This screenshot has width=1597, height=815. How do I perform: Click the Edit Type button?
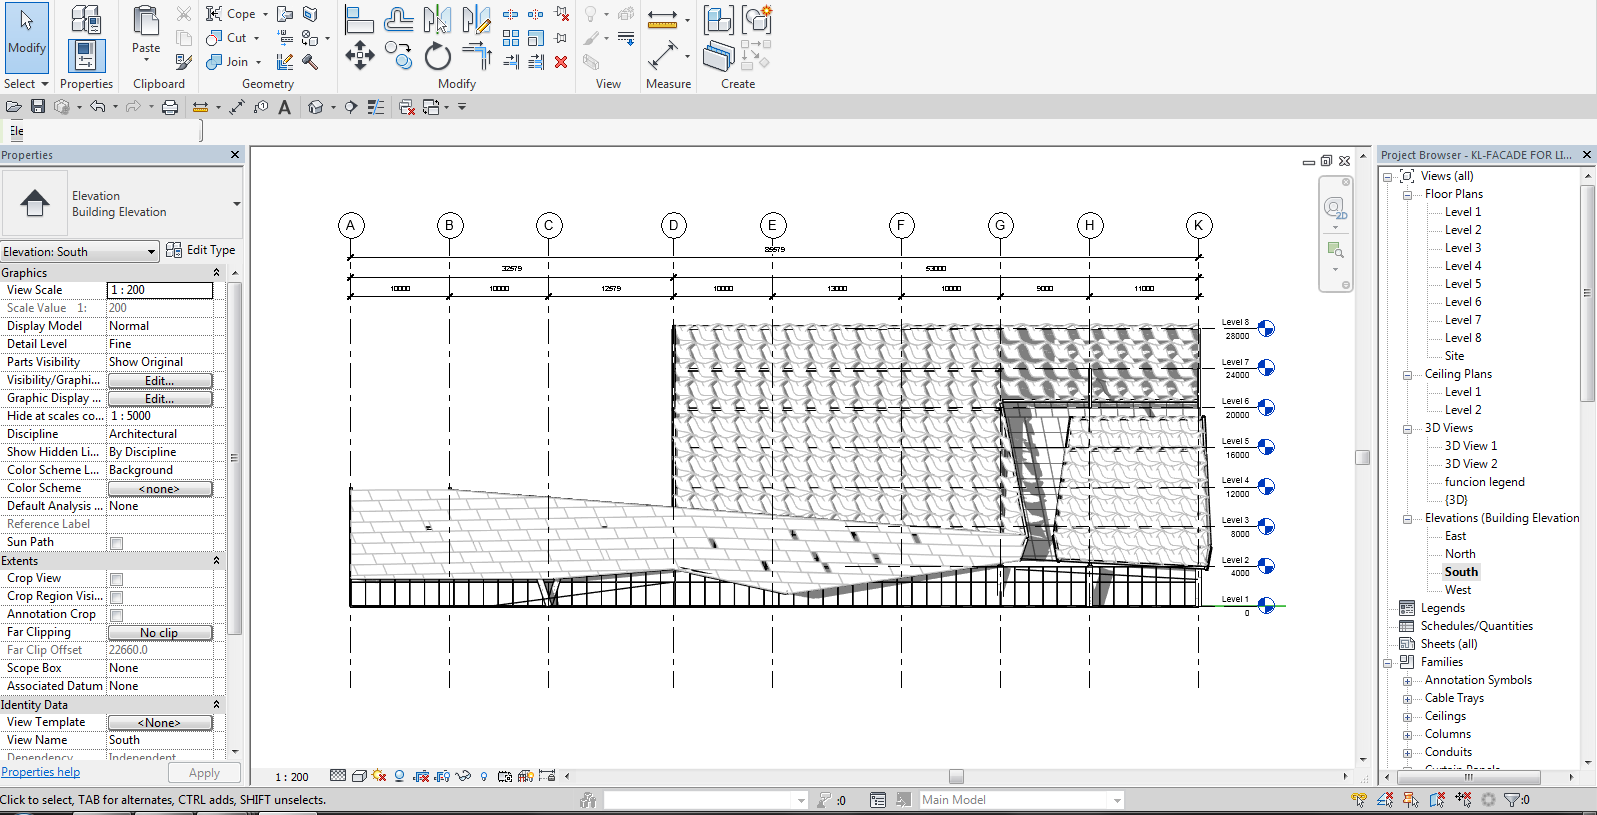tap(201, 250)
